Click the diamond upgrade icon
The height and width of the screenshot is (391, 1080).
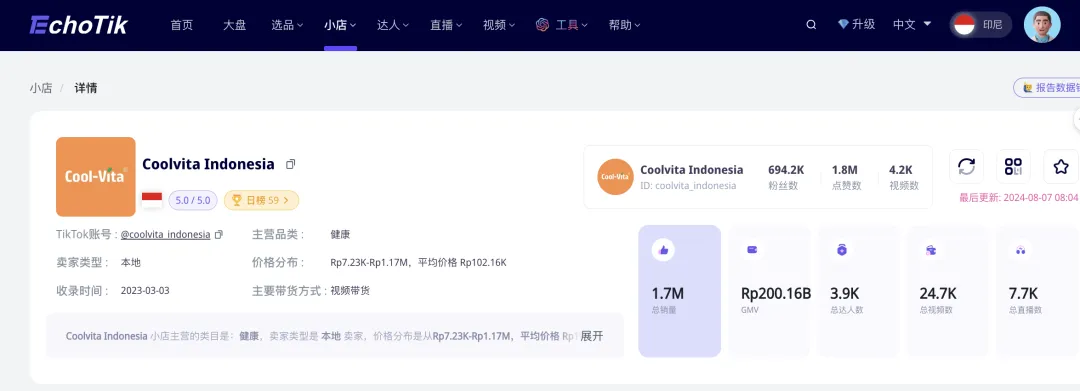click(843, 24)
